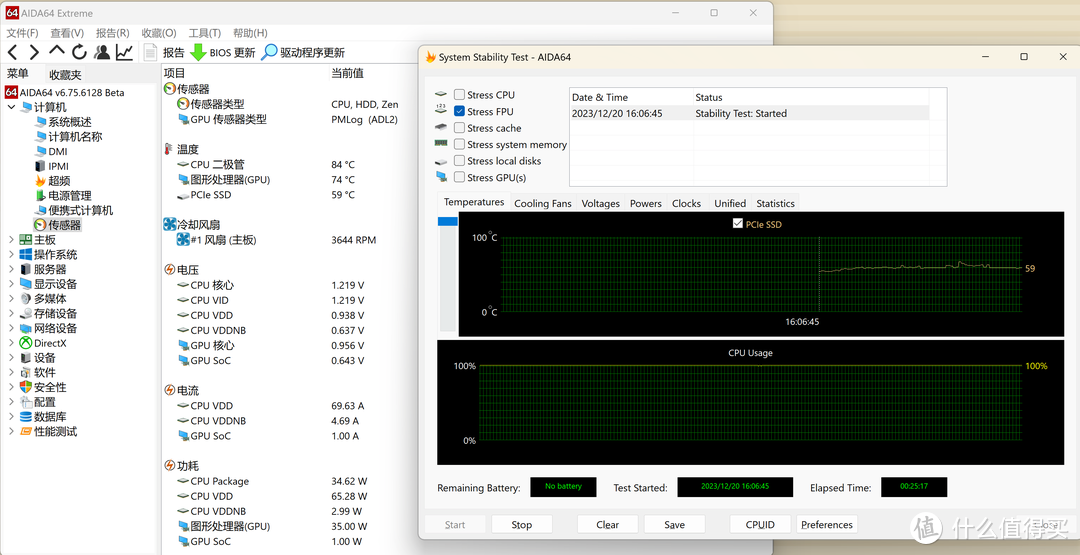Viewport: 1080px width, 555px height.
Task: Click the 多媒体 speaker icon
Action: pyautogui.click(x=25, y=299)
